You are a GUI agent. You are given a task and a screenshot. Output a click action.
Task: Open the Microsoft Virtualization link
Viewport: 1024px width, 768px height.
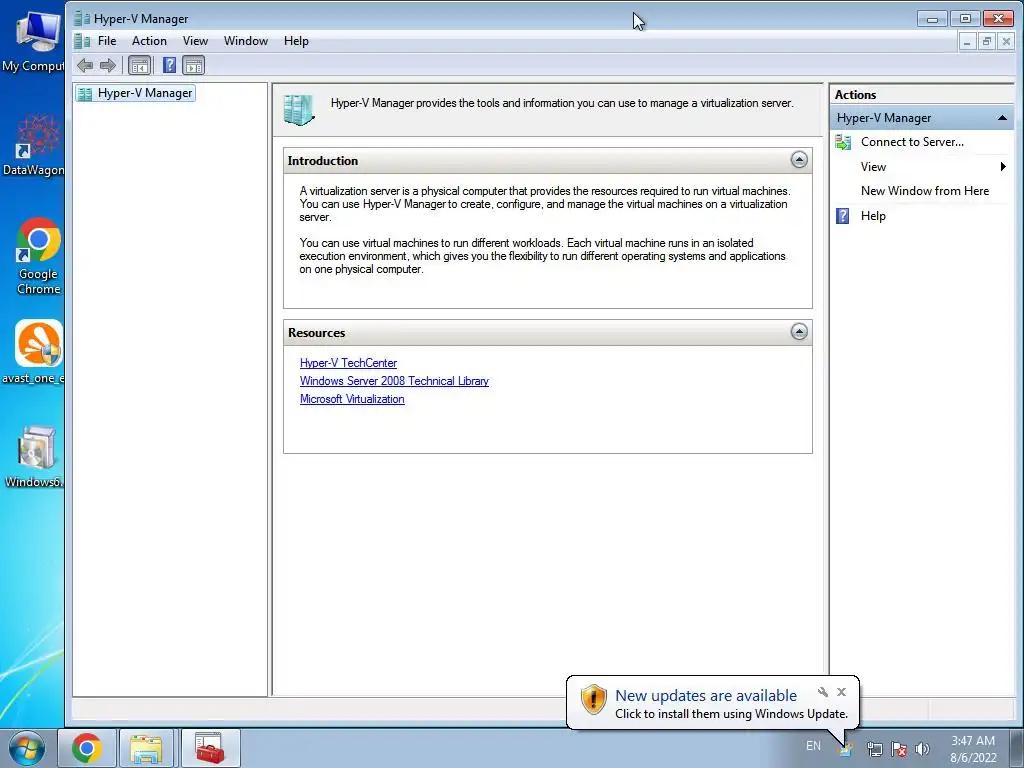[352, 399]
